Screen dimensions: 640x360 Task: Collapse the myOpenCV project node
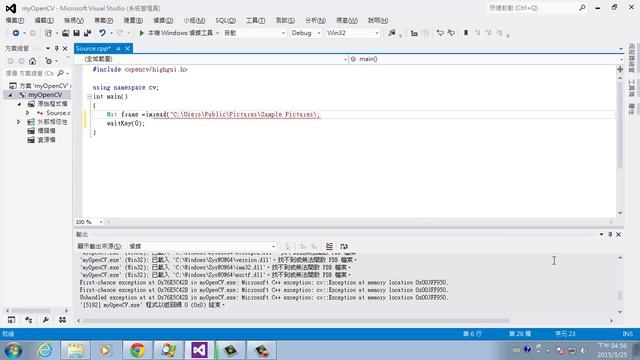coord(10,95)
